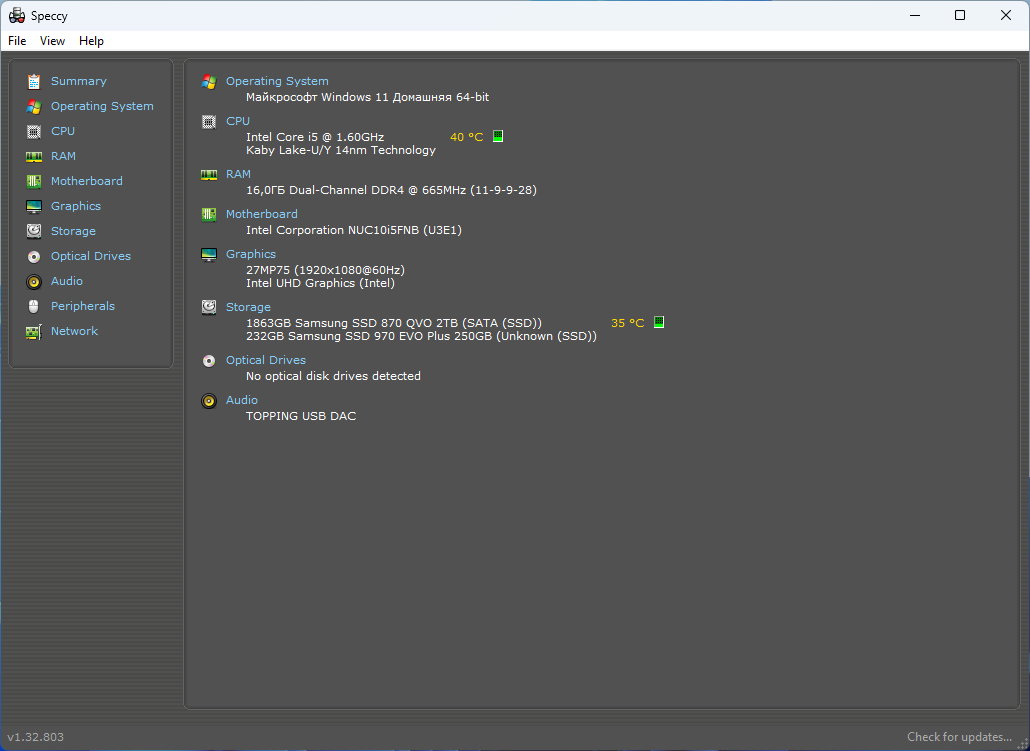
Task: Select Summary in the sidebar
Action: (x=78, y=81)
